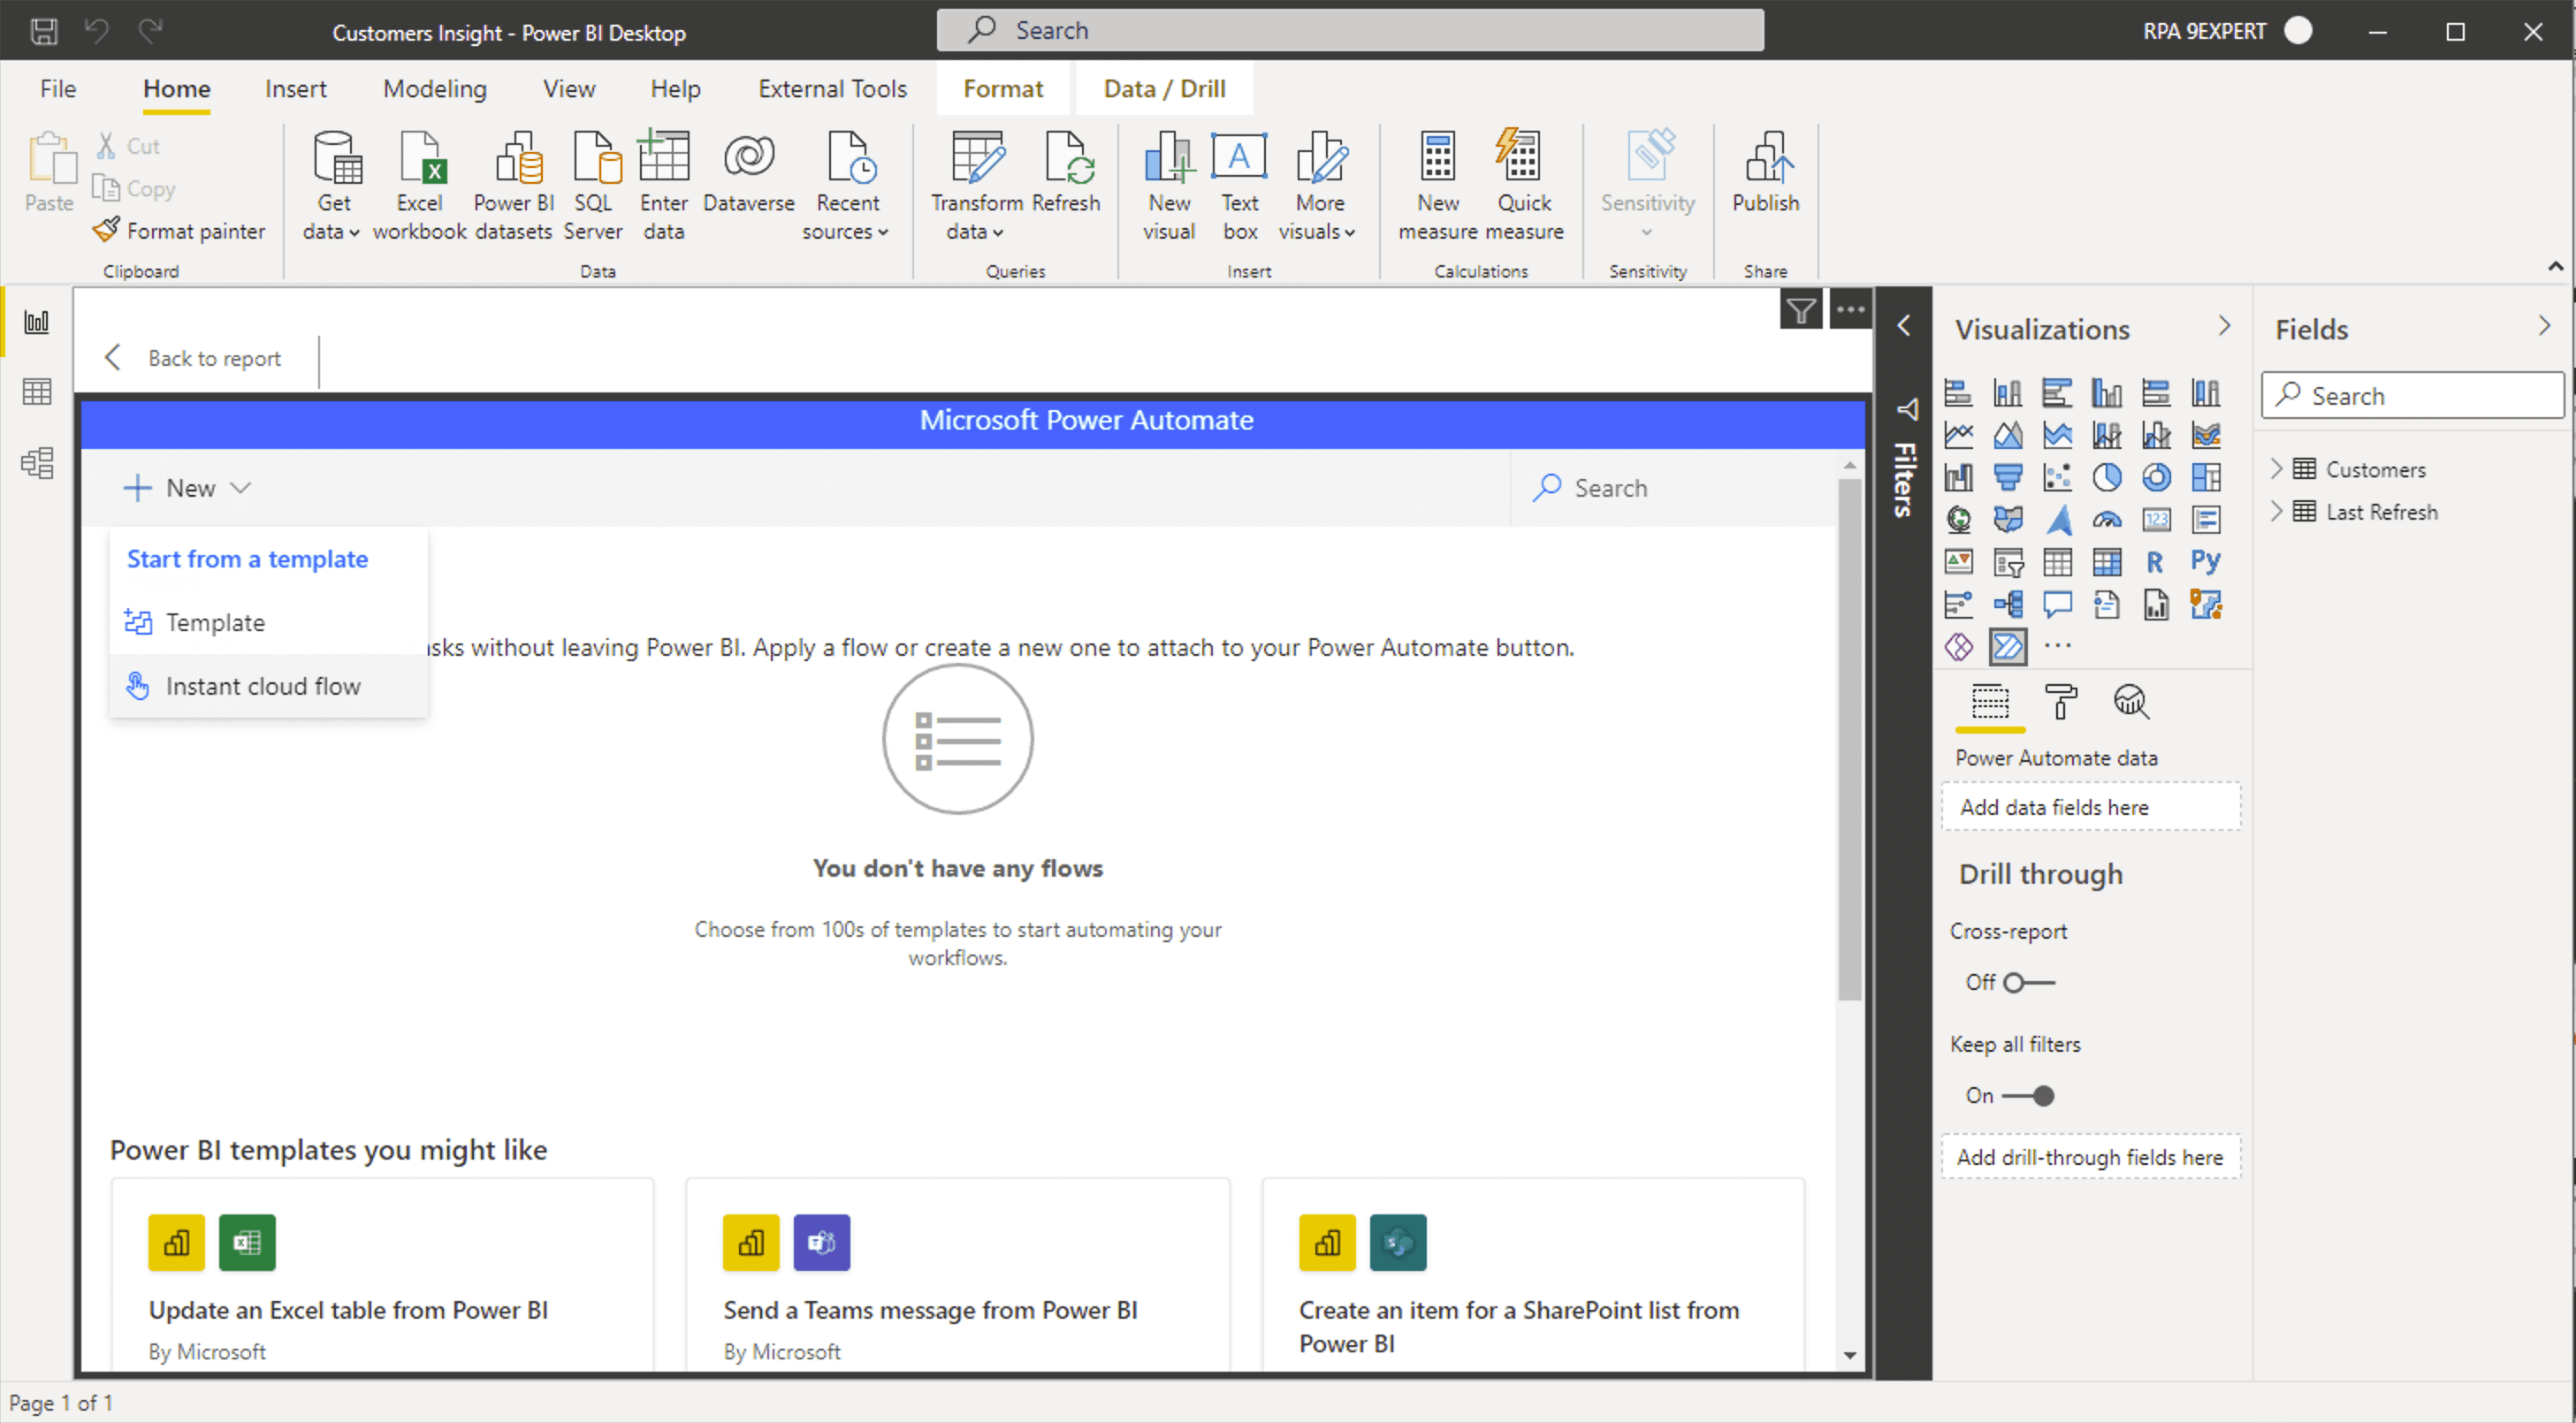Expand the Customers table in Fields
Viewport: 2576px width, 1423px height.
click(x=2277, y=468)
